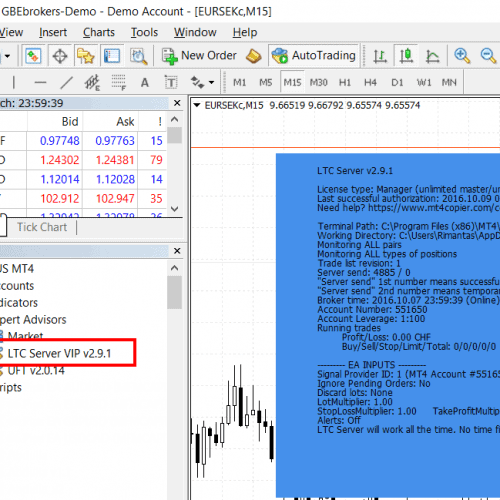The width and height of the screenshot is (500, 500).
Task: Select the horizontal line drawing tool
Action: pyautogui.click(x=40, y=82)
